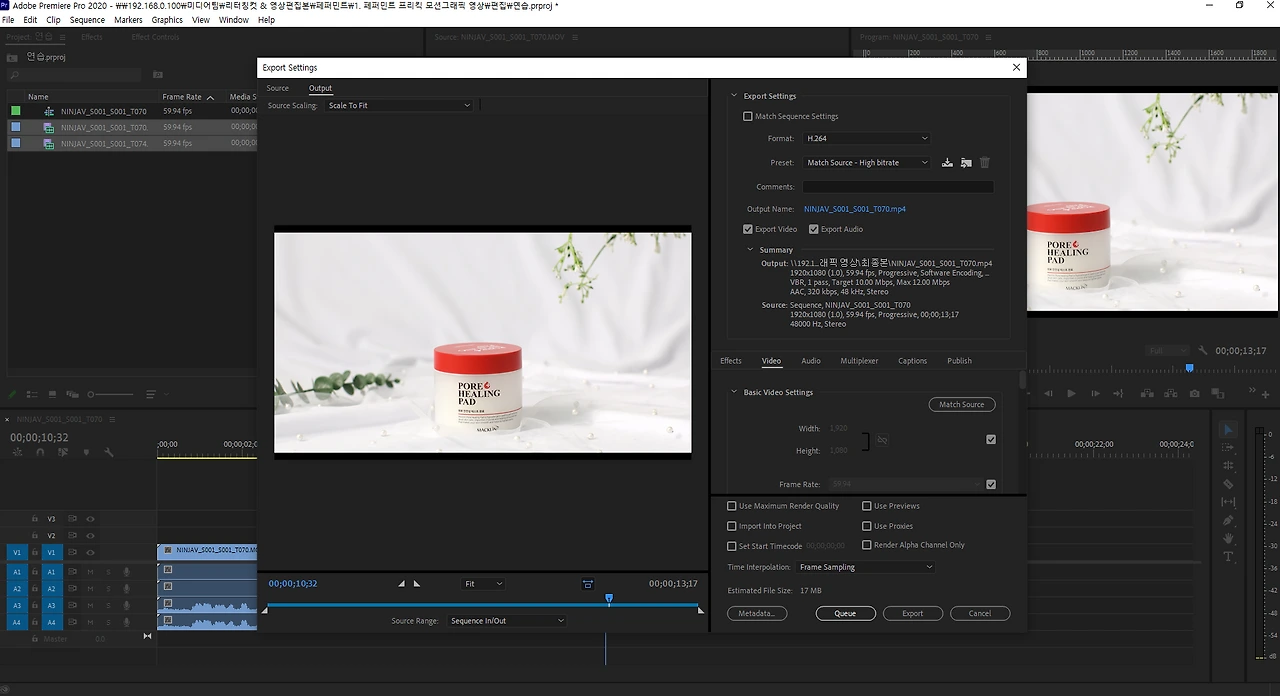
Task: Collapse the Summary section
Action: (x=750, y=250)
